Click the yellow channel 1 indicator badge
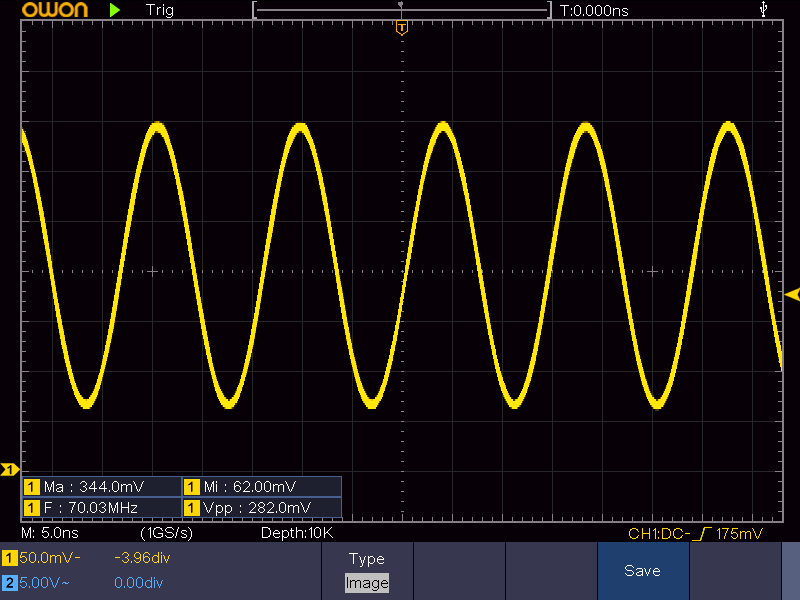 click(x=9, y=558)
